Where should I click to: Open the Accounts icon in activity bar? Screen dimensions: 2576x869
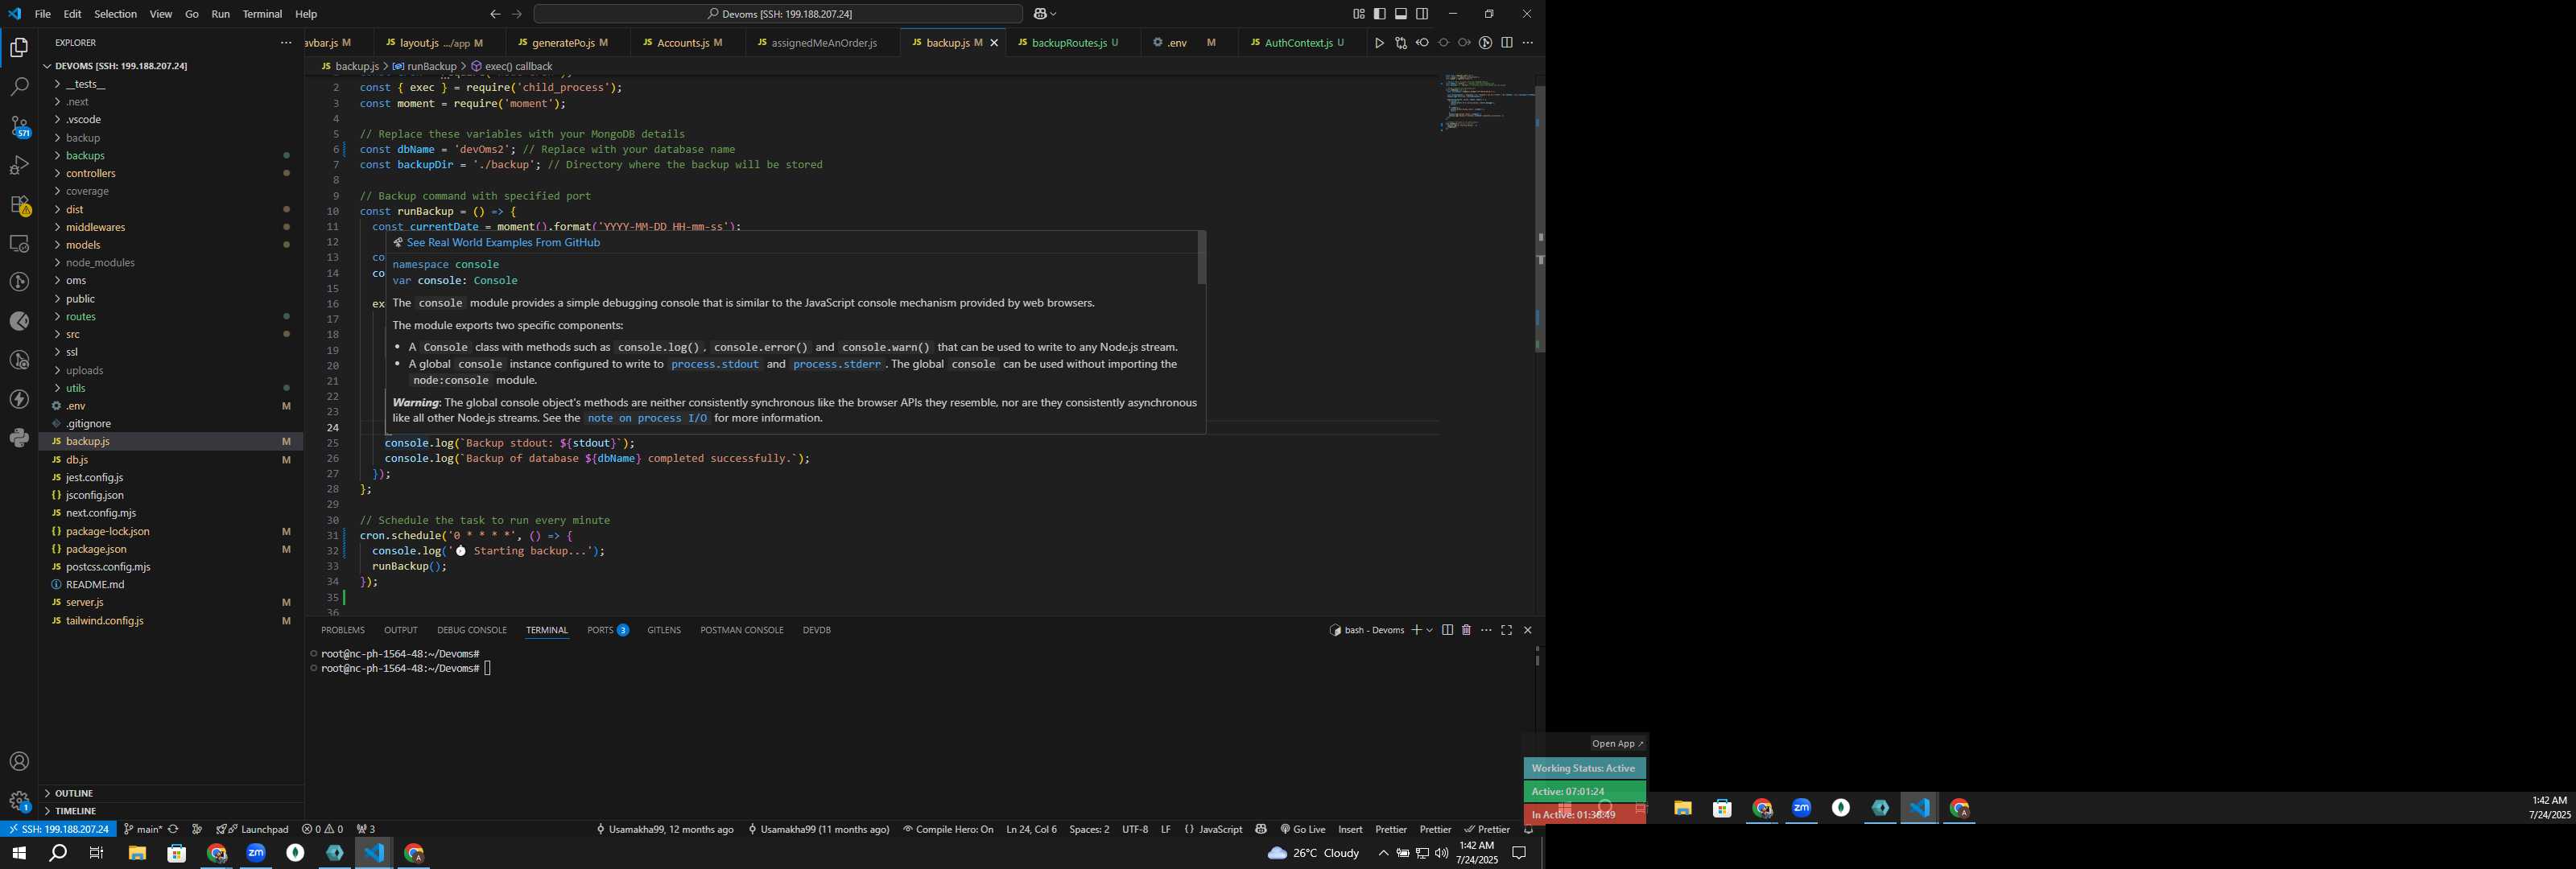19,762
